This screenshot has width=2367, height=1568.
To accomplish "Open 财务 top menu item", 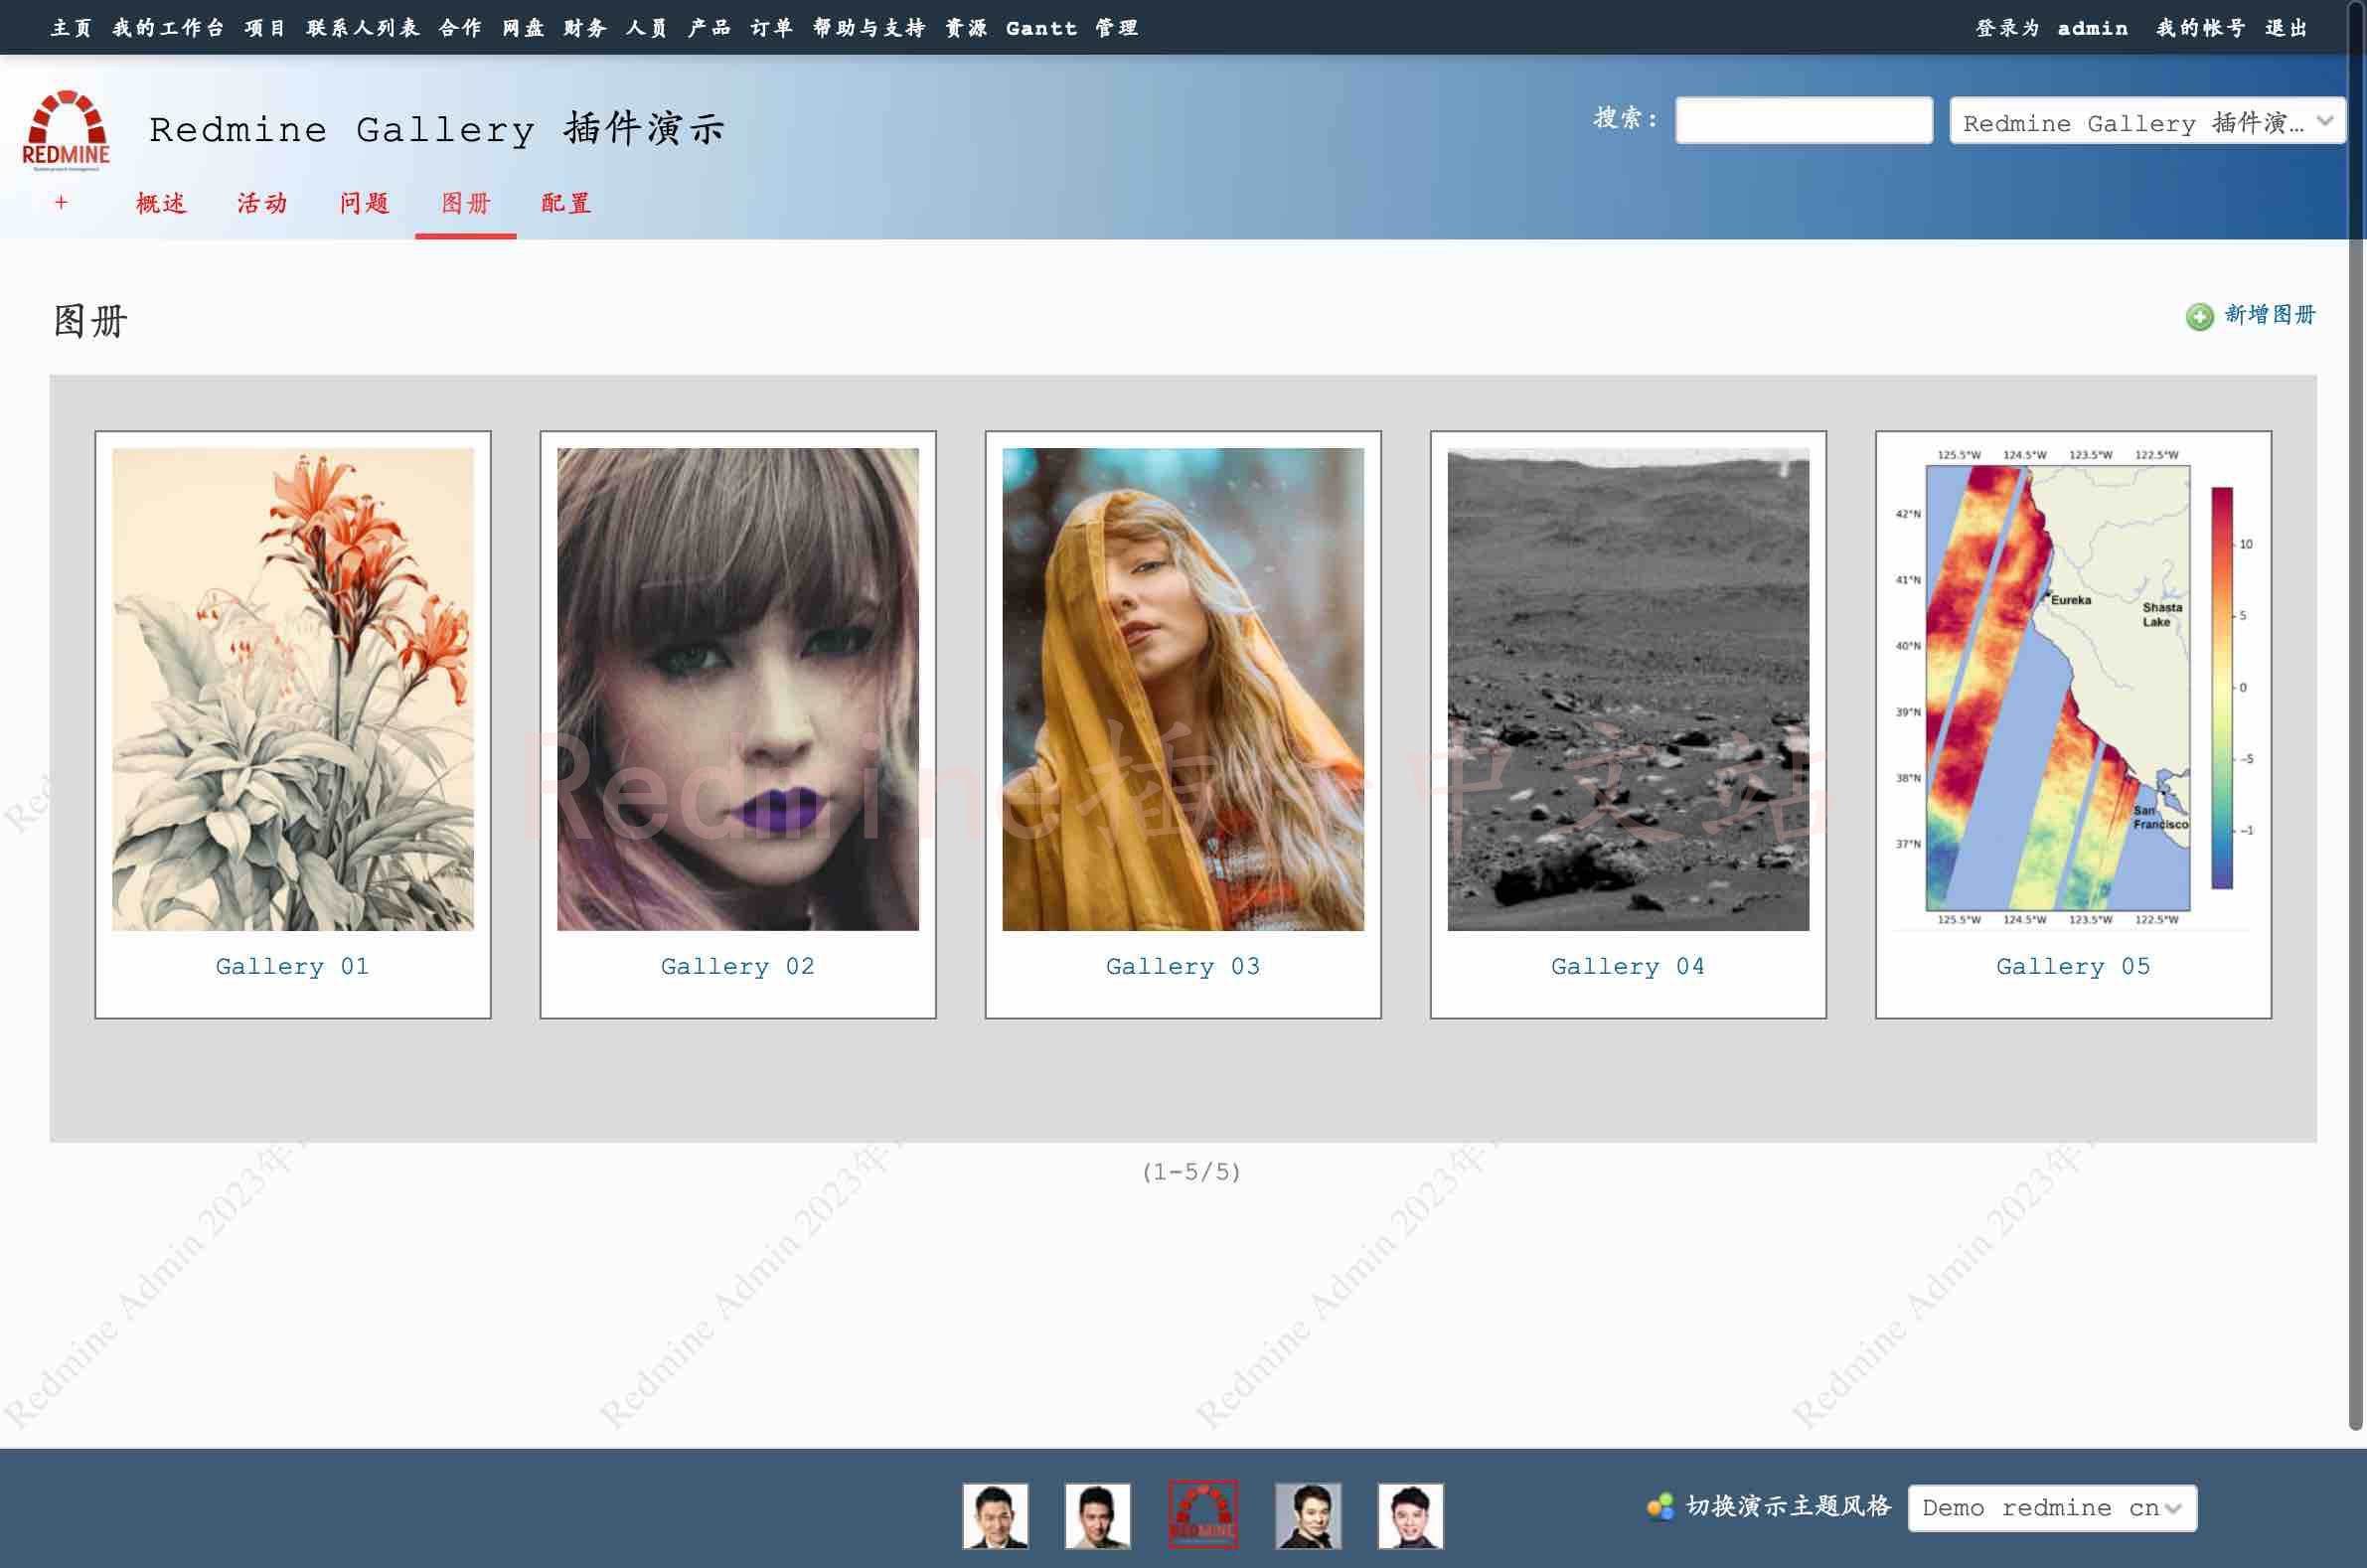I will (585, 28).
